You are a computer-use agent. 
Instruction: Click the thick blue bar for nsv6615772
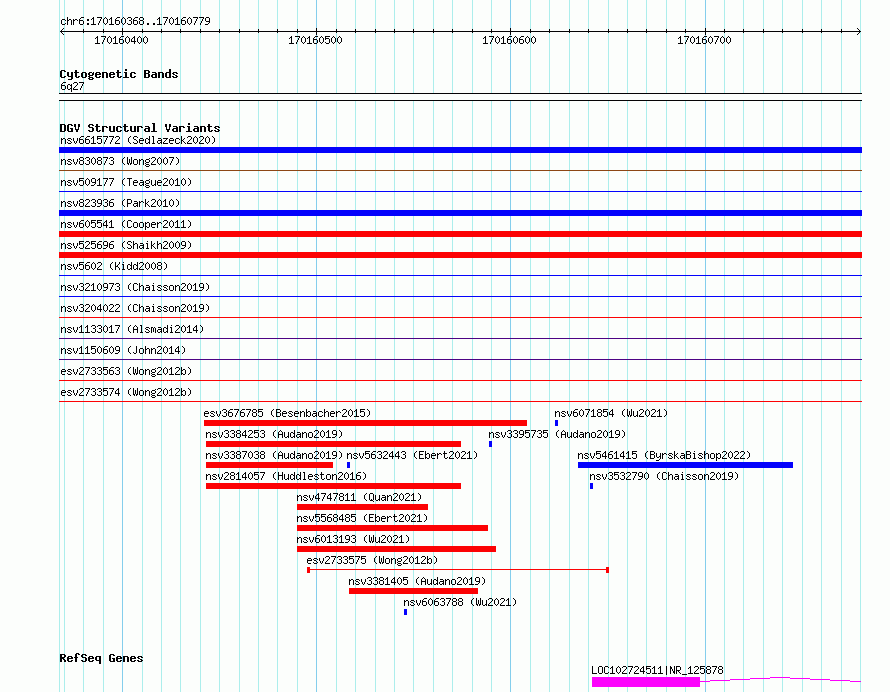click(460, 150)
